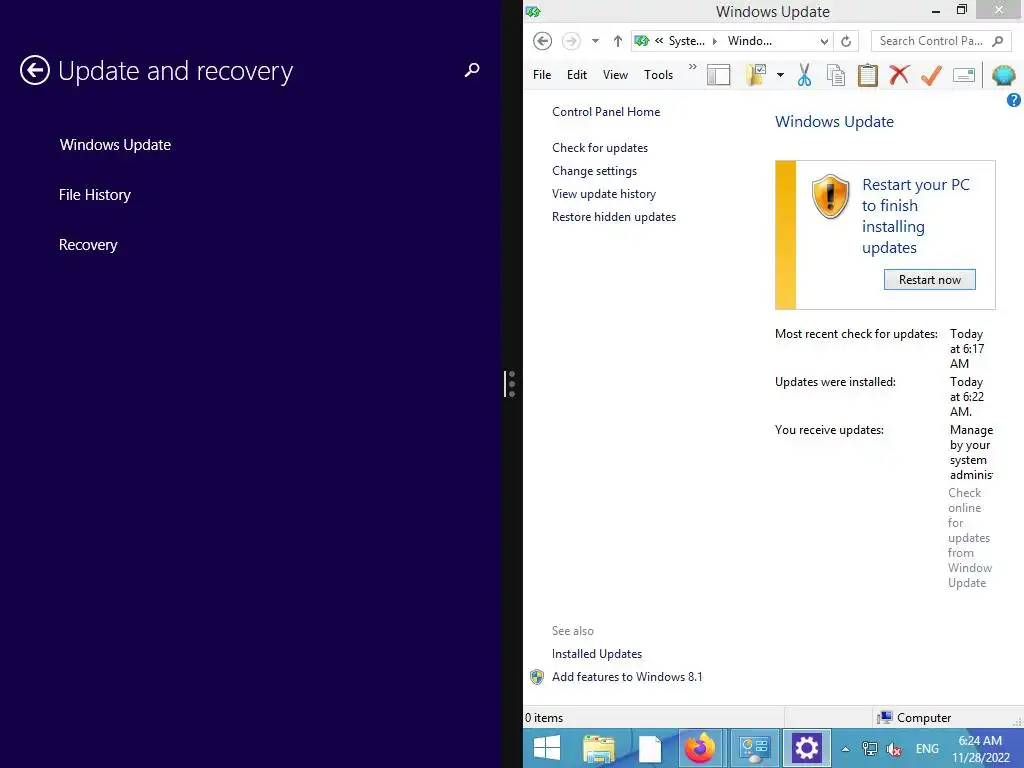
Task: Click the System breadcrumb in address bar
Action: tap(686, 40)
